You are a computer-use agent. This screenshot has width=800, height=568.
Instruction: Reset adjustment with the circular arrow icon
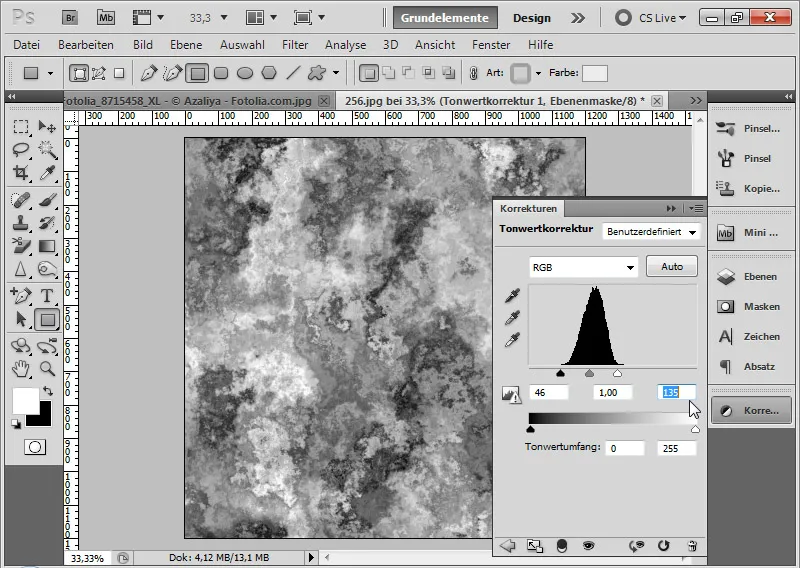[x=663, y=546]
